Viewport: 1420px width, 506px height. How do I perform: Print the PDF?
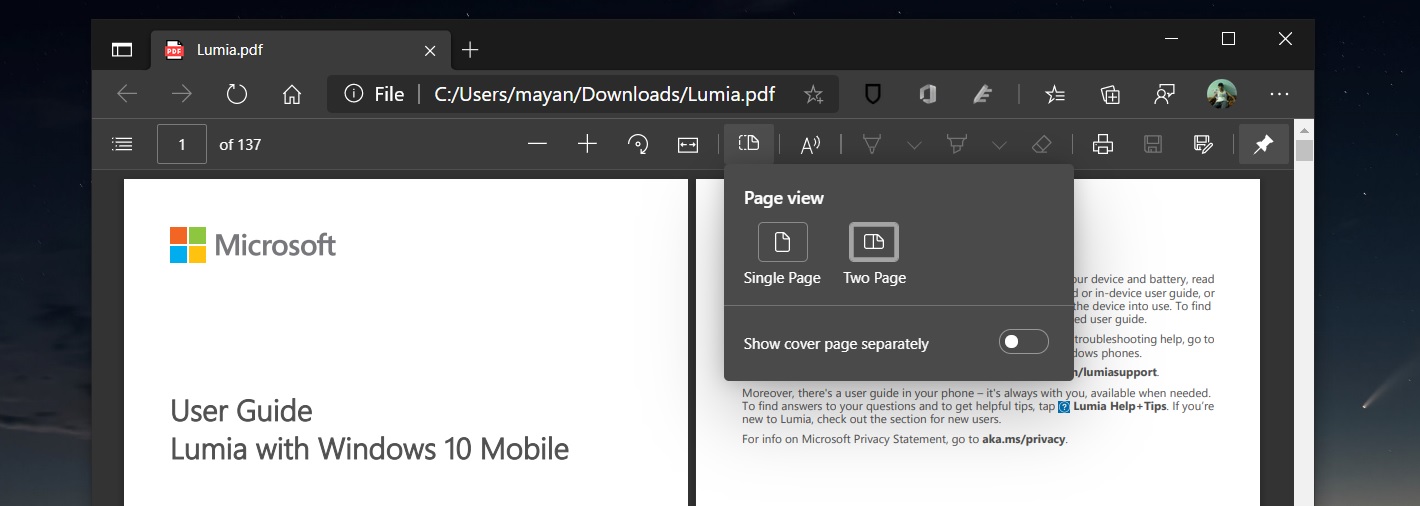1103,144
